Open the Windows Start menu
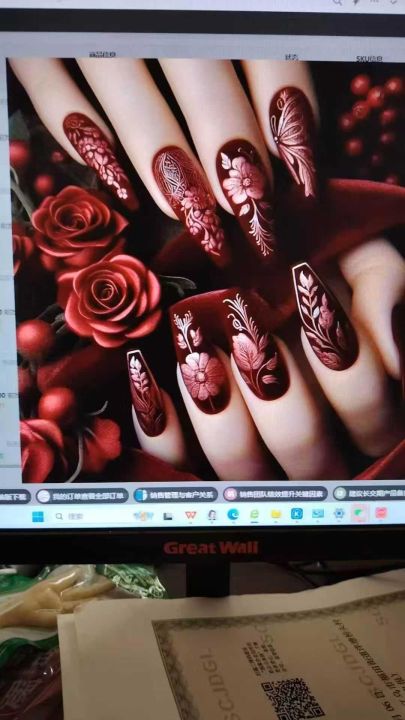The width and height of the screenshot is (405, 720). click(38, 516)
